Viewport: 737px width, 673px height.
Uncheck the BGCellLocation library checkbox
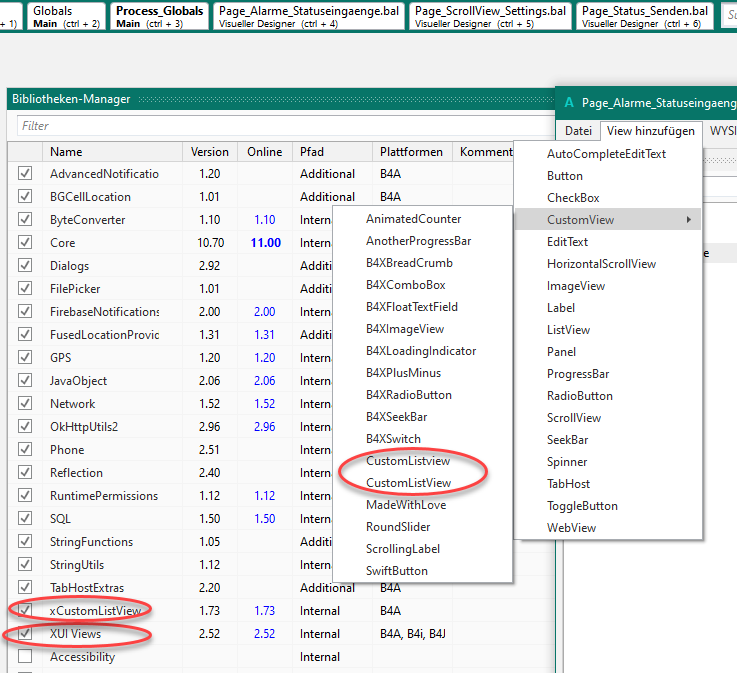[x=25, y=196]
